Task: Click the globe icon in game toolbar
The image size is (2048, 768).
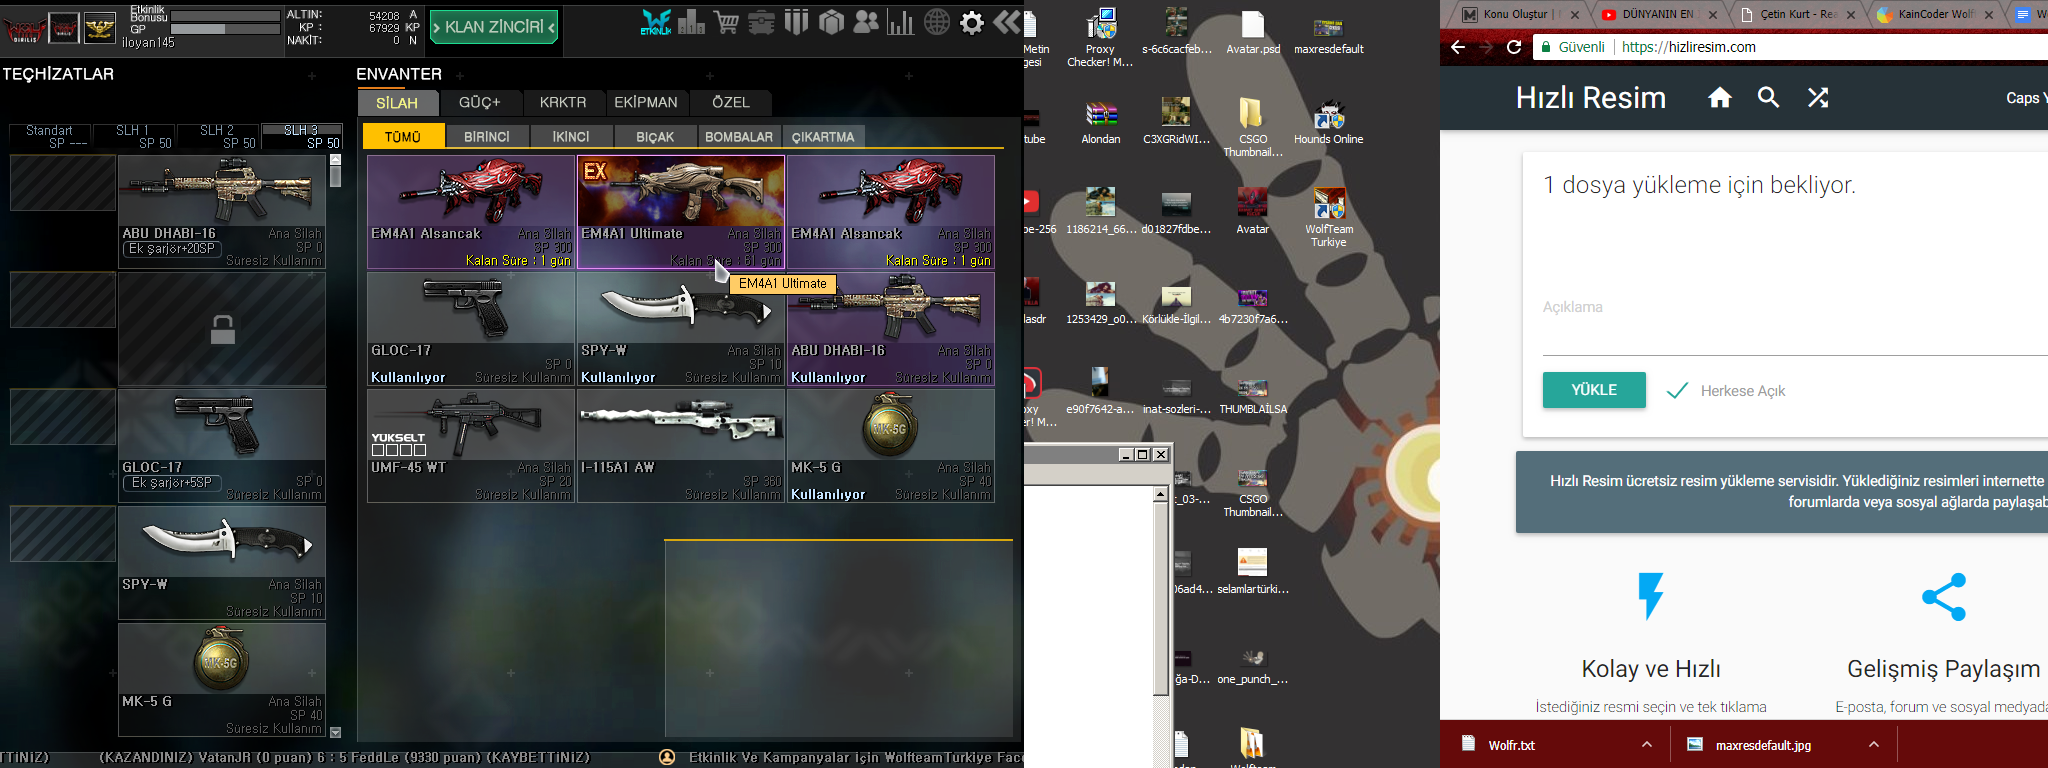Action: coord(937,22)
